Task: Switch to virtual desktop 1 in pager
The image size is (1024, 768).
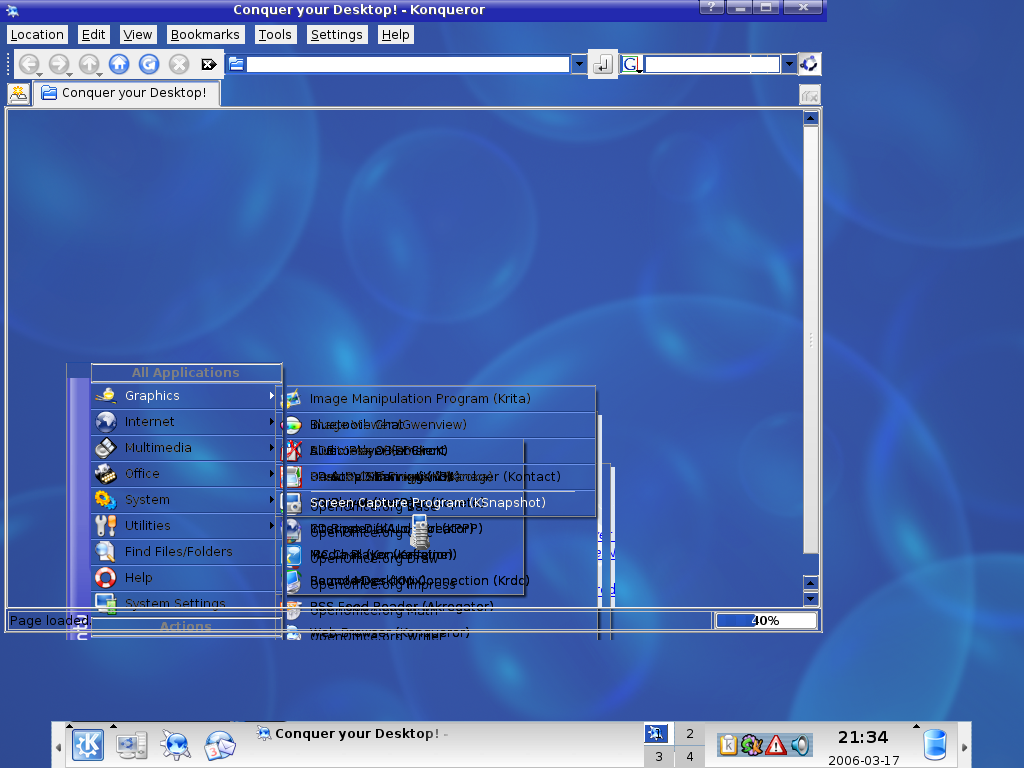Action: click(x=656, y=734)
